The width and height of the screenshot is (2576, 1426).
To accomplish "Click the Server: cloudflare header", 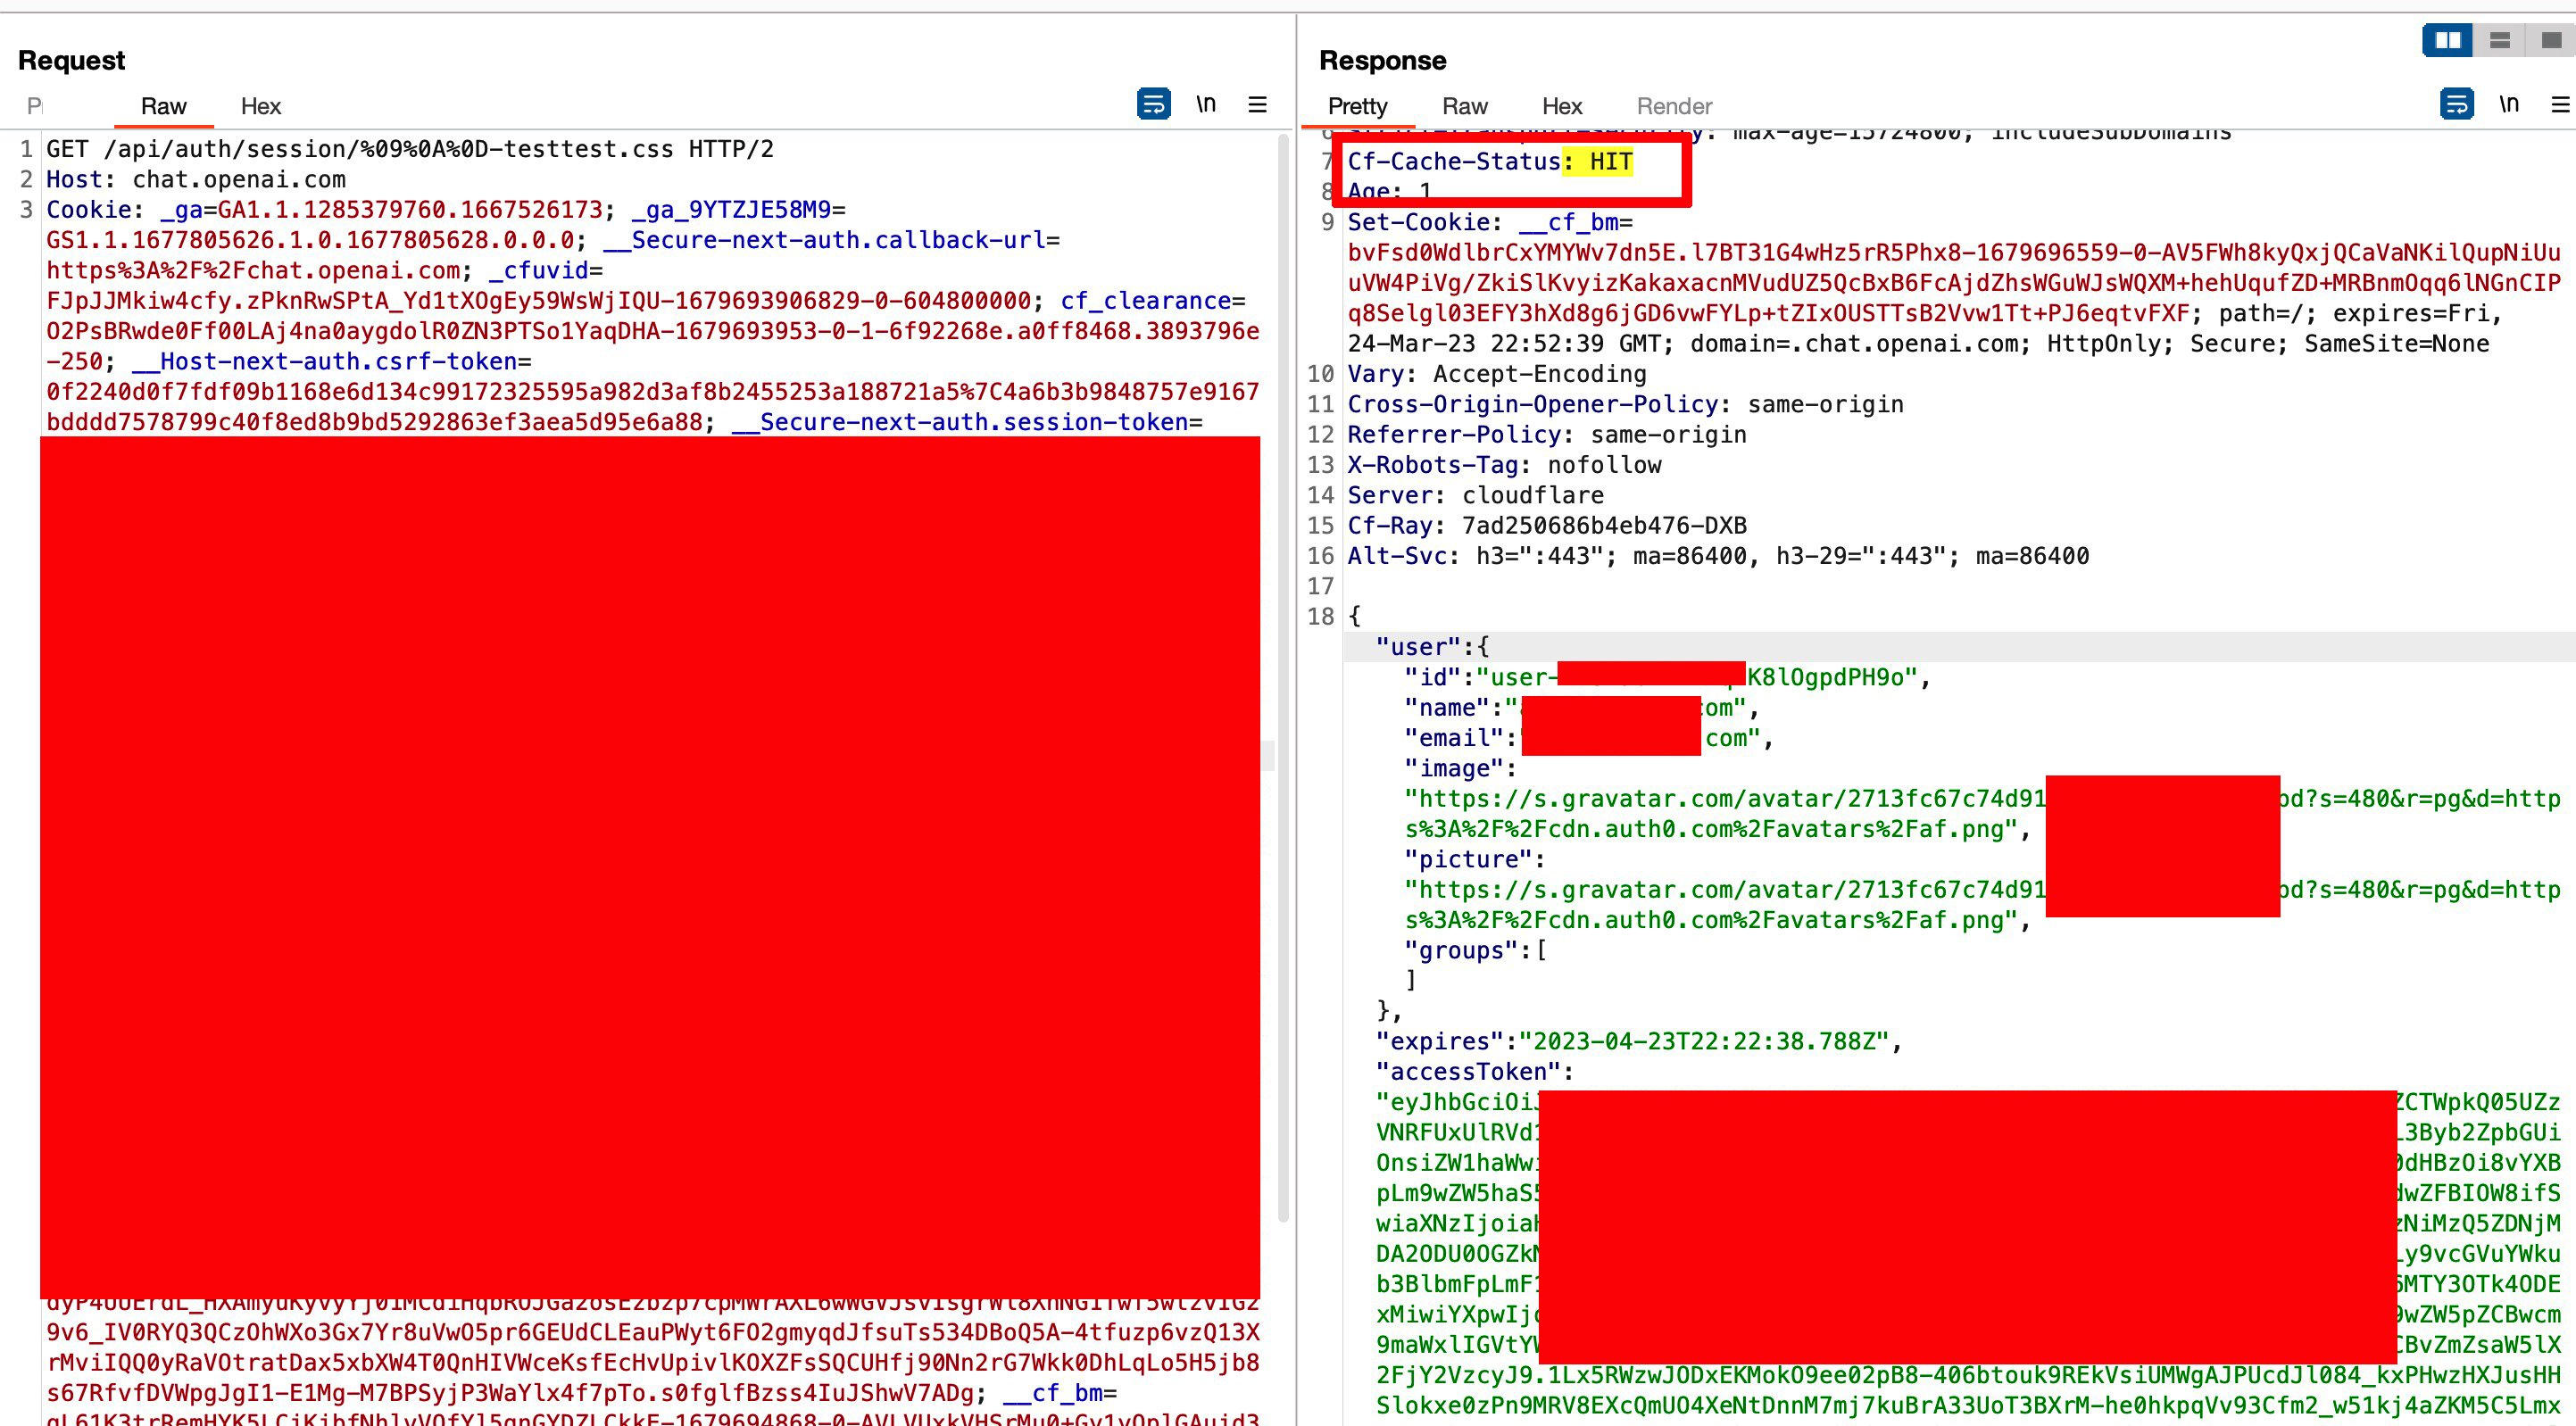I will click(1475, 495).
